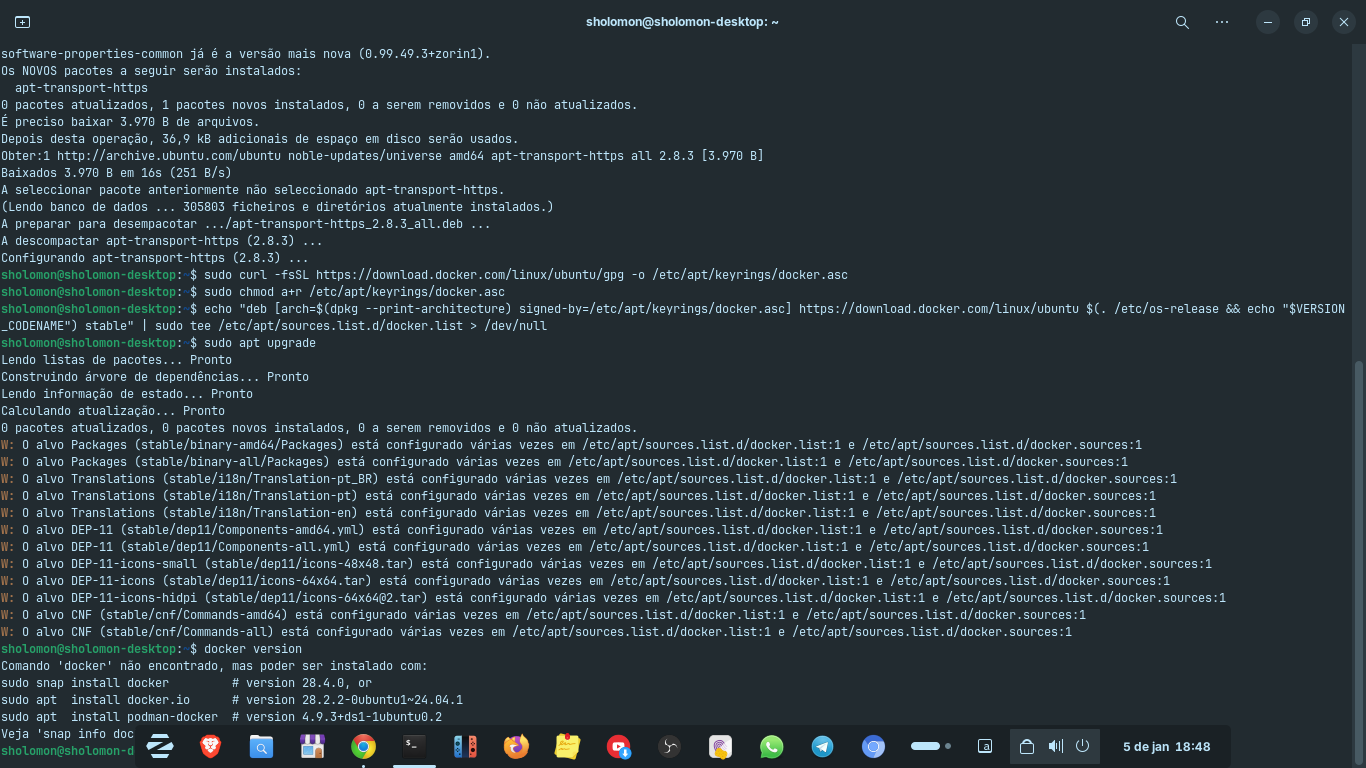
Task: Open the power menu in system tray
Action: click(1082, 746)
